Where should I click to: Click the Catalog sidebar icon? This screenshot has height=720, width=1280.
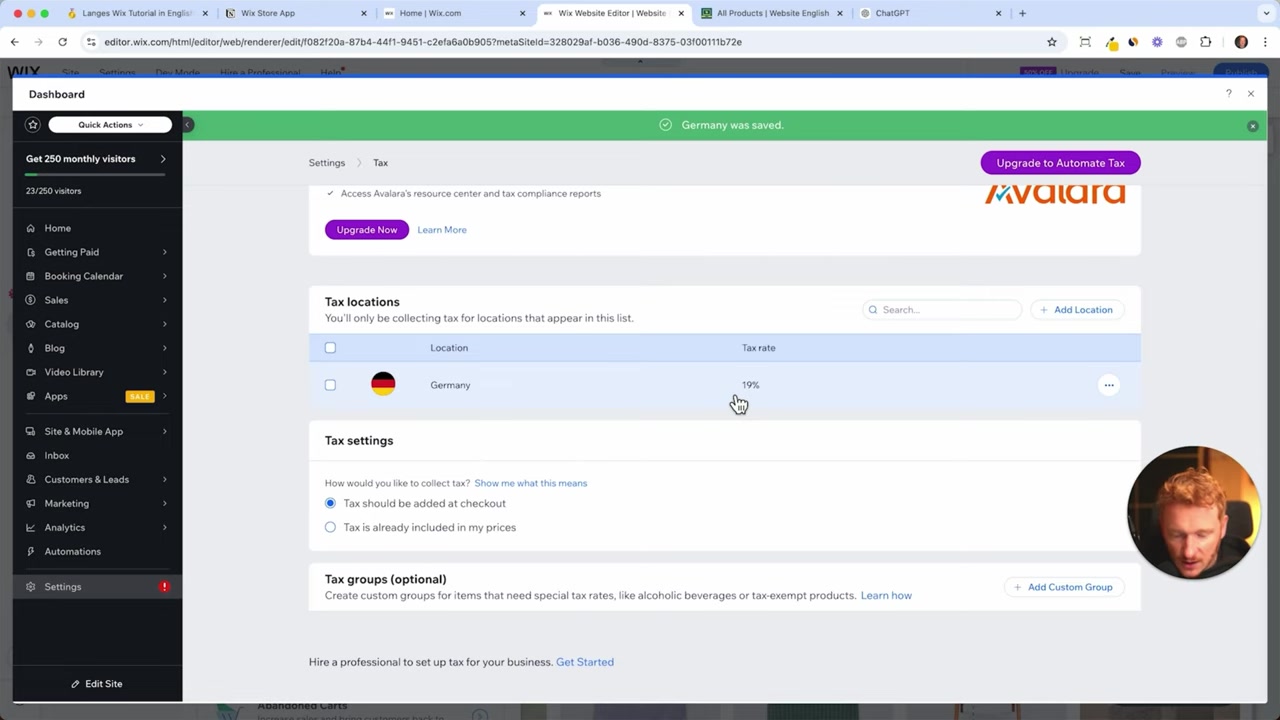click(31, 324)
